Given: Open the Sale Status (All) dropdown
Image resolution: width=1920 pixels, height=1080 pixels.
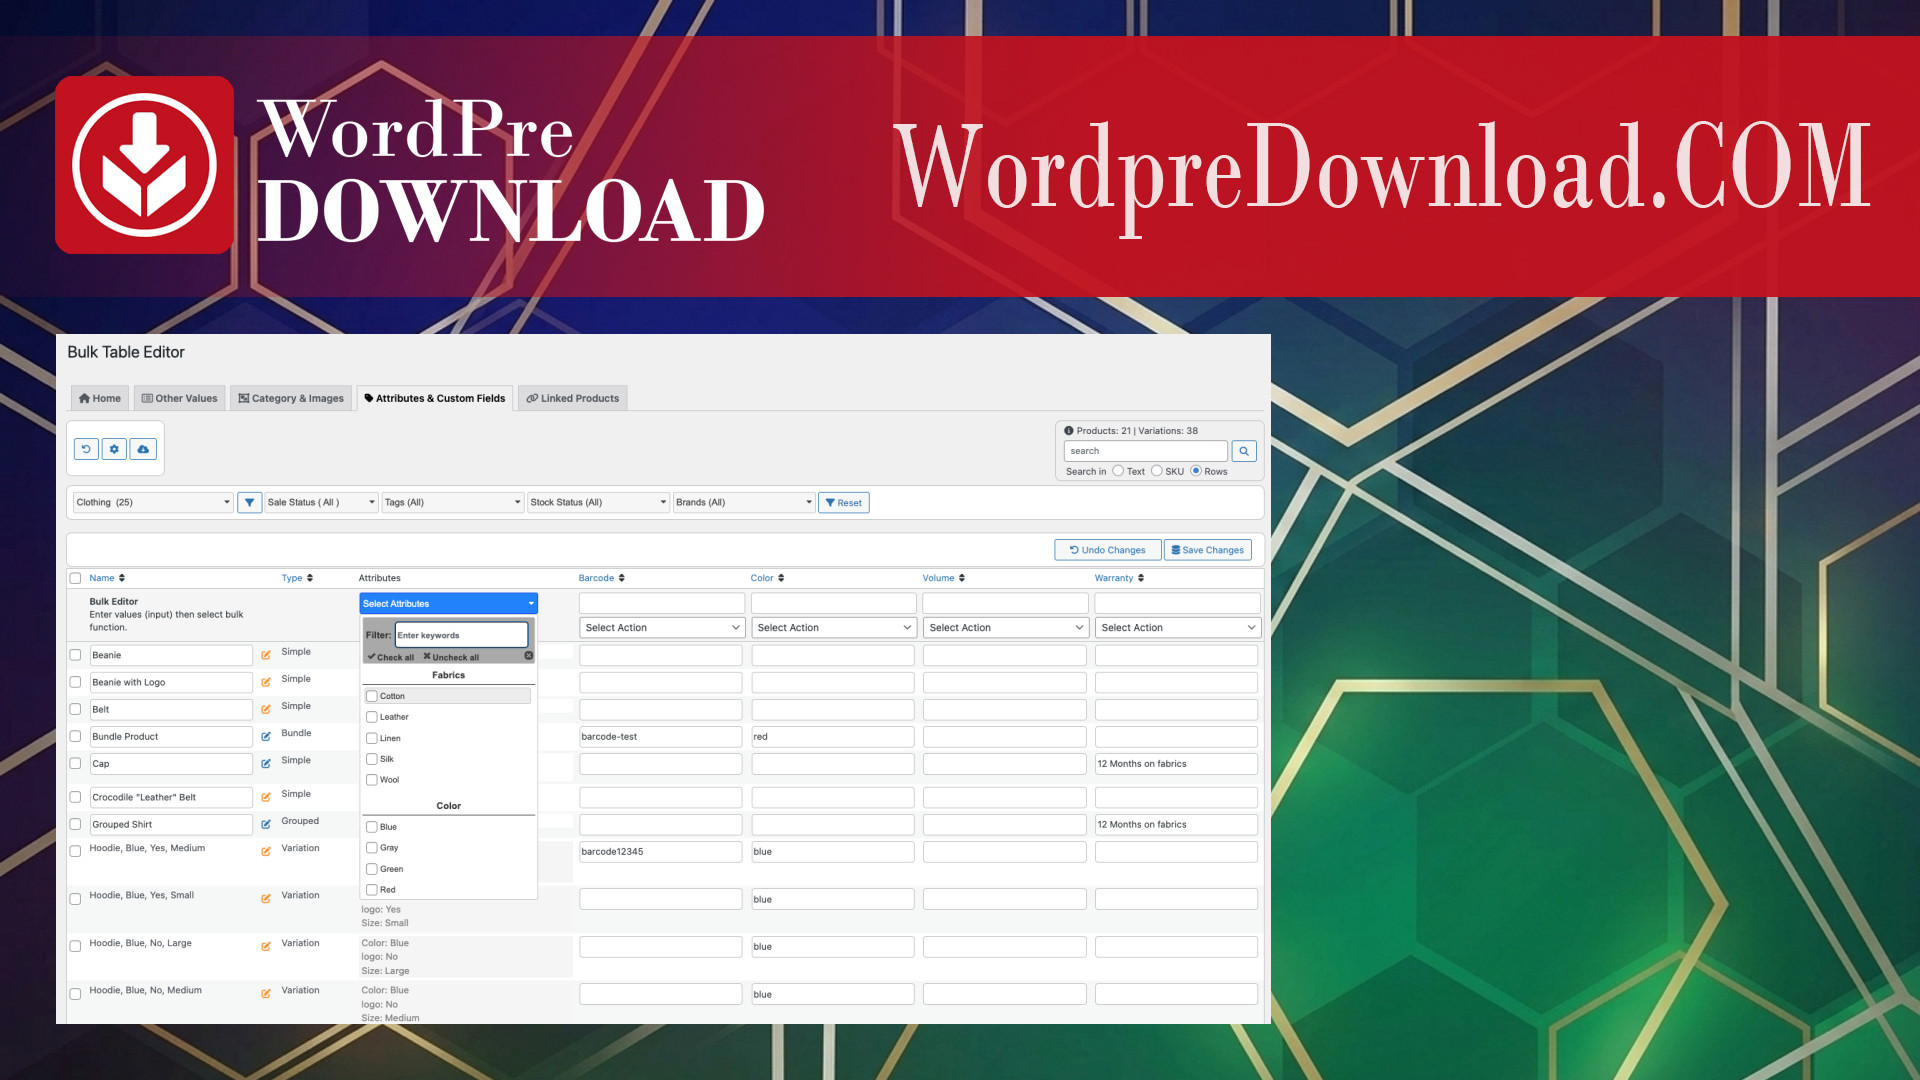Looking at the screenshot, I should pyautogui.click(x=321, y=502).
